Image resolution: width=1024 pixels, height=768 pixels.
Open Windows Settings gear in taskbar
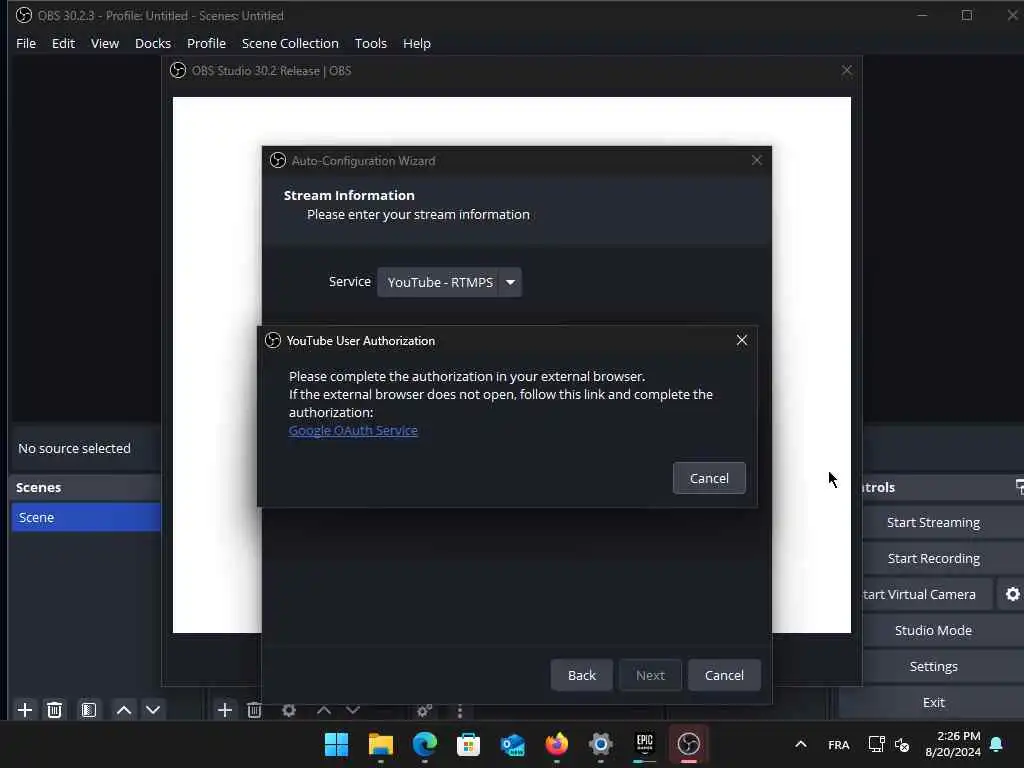pos(600,744)
